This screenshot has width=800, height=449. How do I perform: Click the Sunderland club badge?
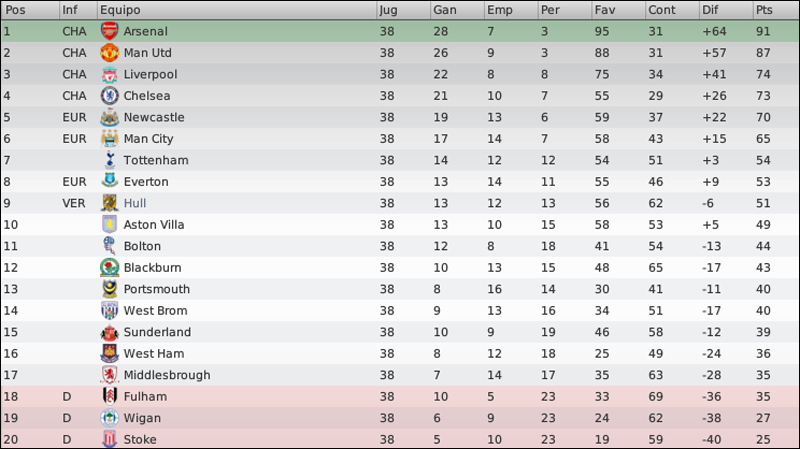click(109, 332)
